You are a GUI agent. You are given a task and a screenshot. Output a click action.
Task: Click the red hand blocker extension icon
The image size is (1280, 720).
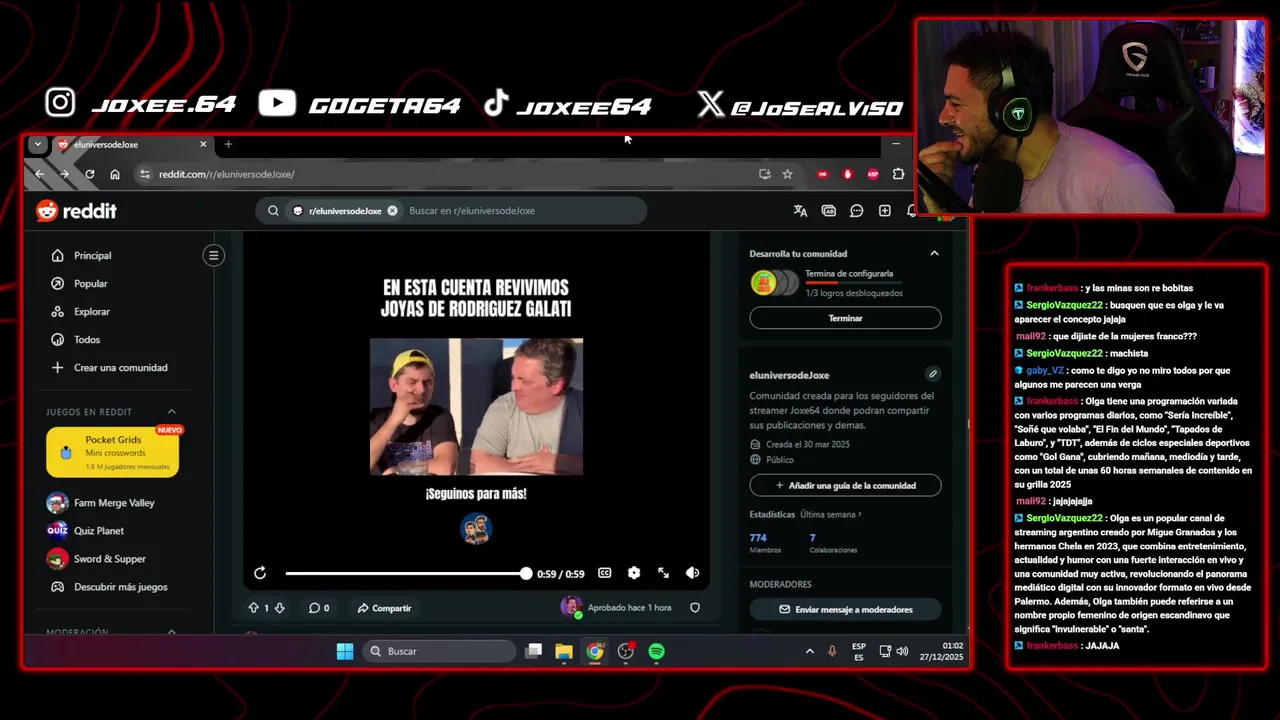(x=848, y=174)
